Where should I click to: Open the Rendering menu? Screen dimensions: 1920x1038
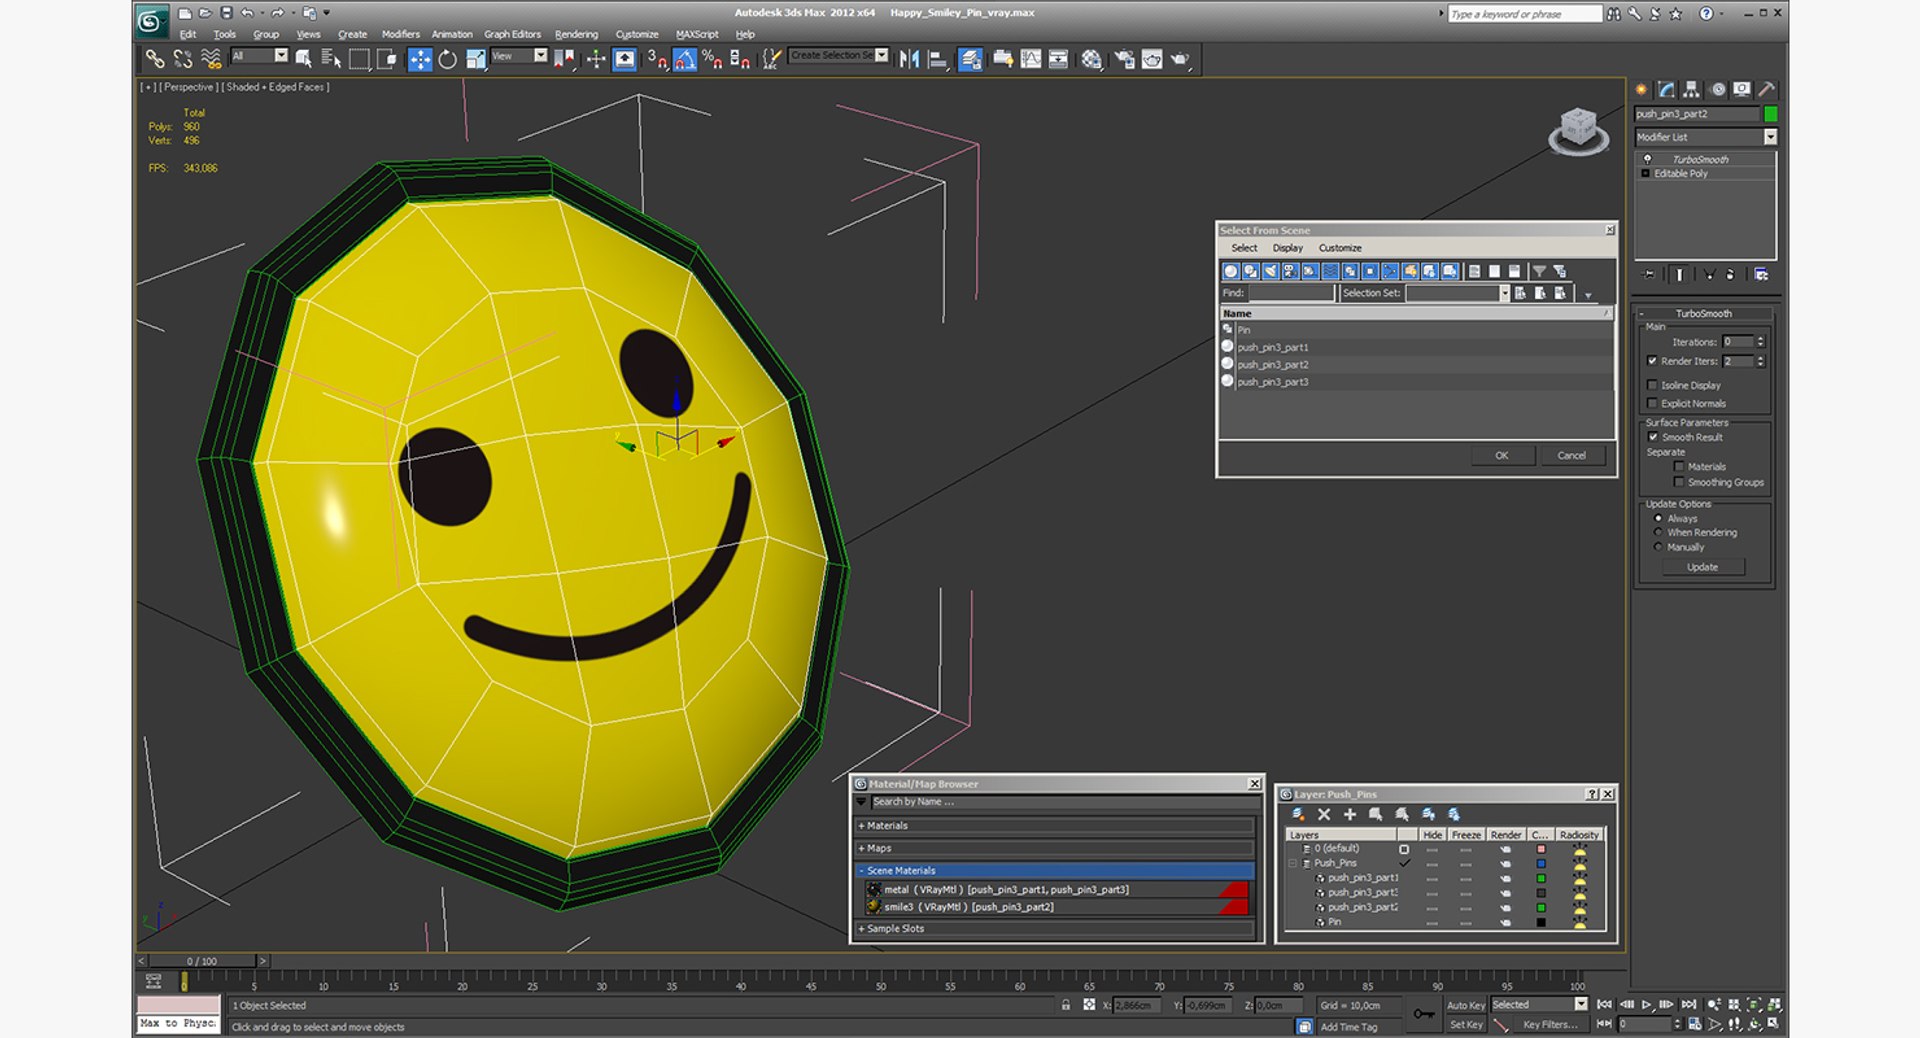pyautogui.click(x=576, y=34)
